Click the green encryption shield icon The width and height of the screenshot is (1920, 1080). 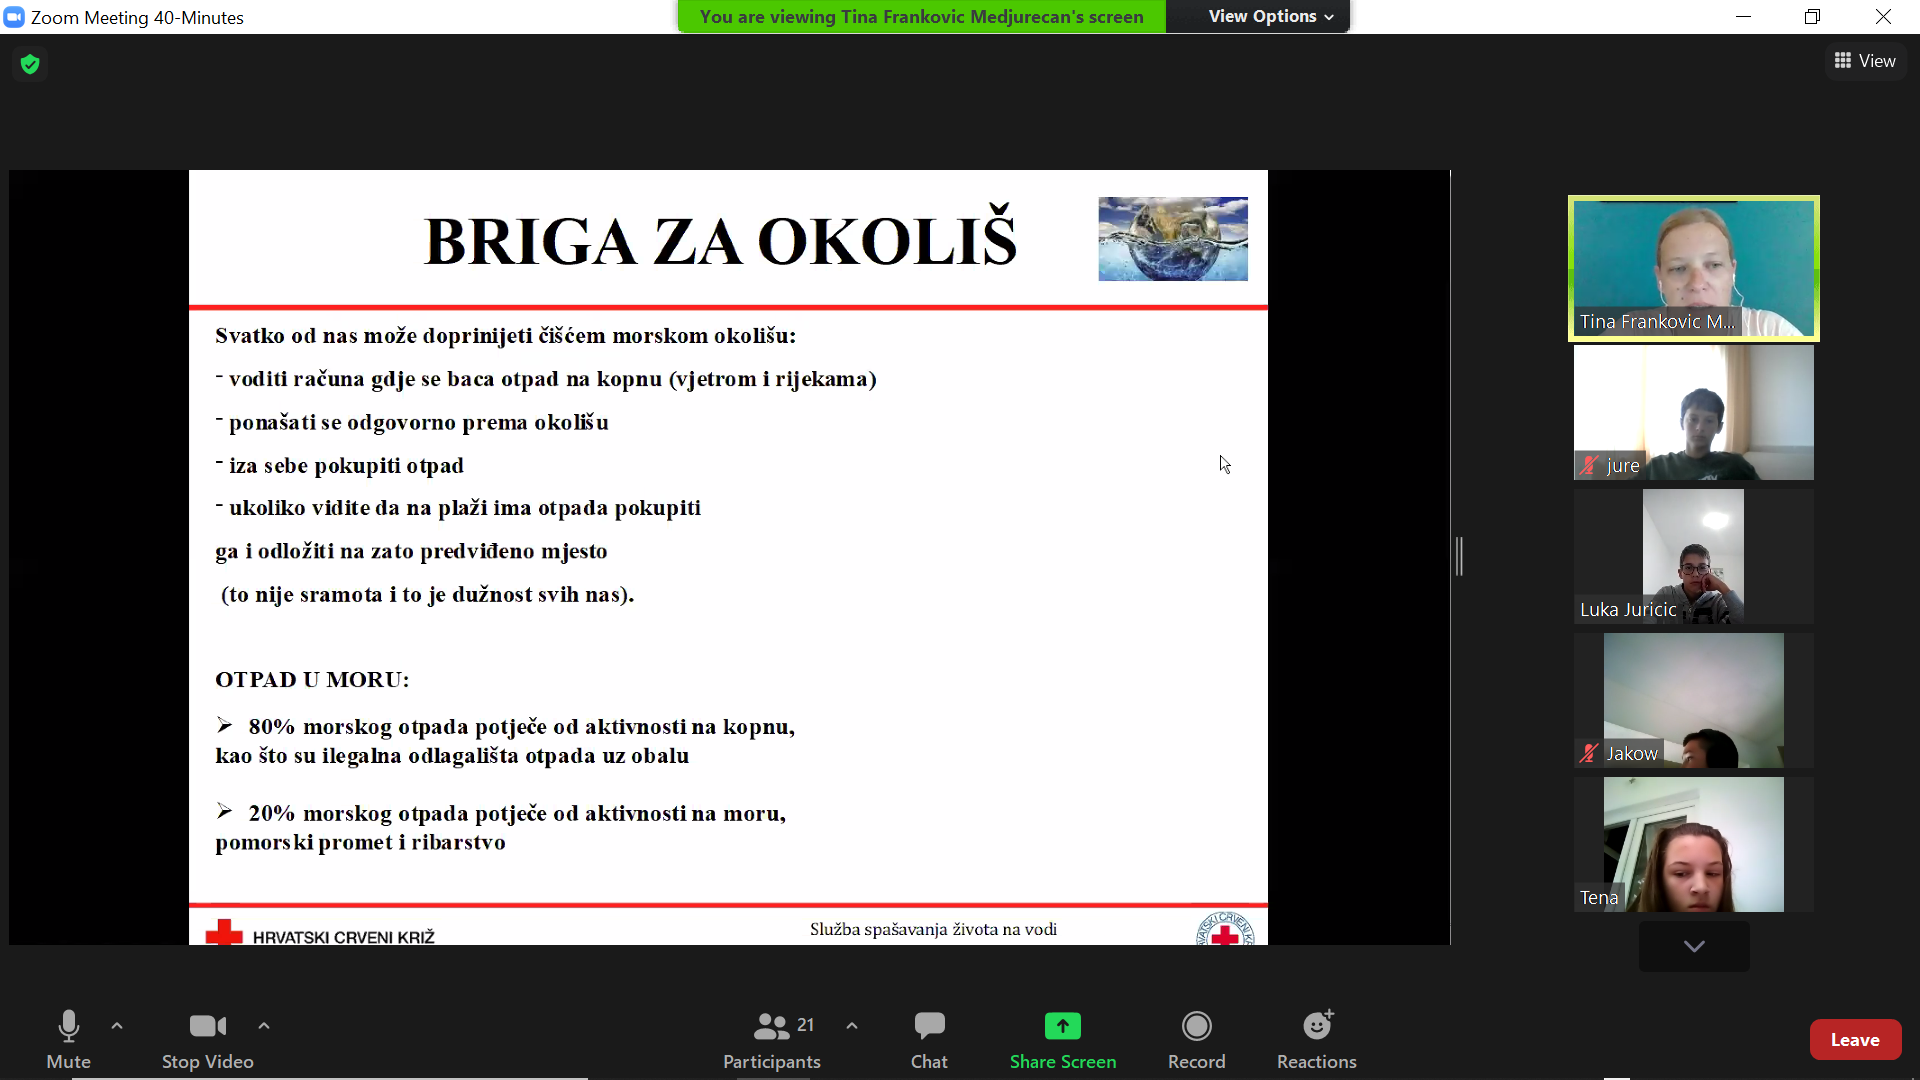coord(30,64)
